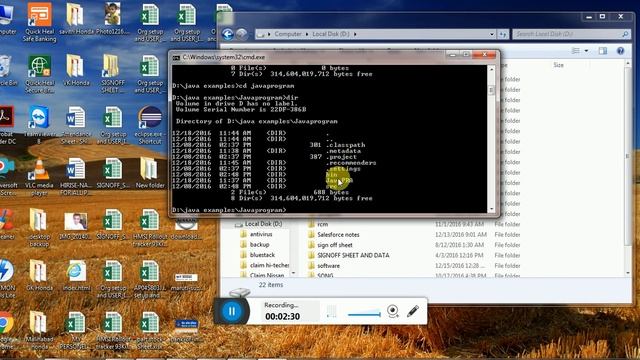Launch eclipse.exe Shortcut icon
This screenshot has width=640, height=360.
(x=150, y=124)
